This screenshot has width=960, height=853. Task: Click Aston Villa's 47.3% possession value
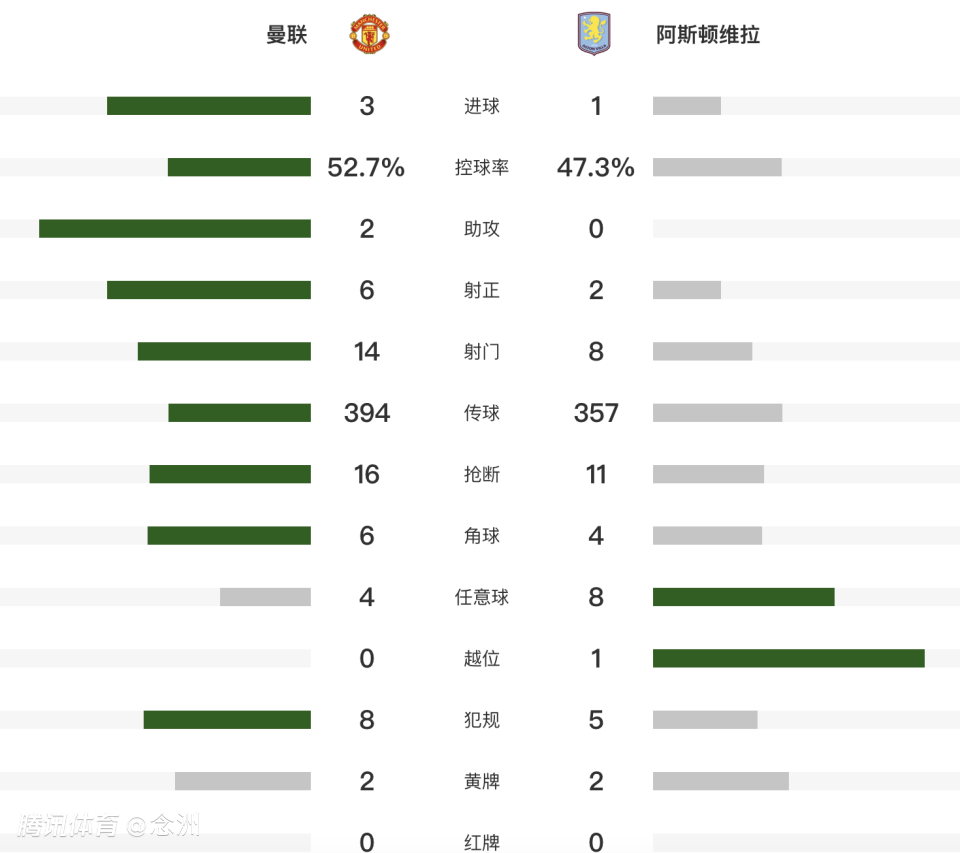point(596,168)
